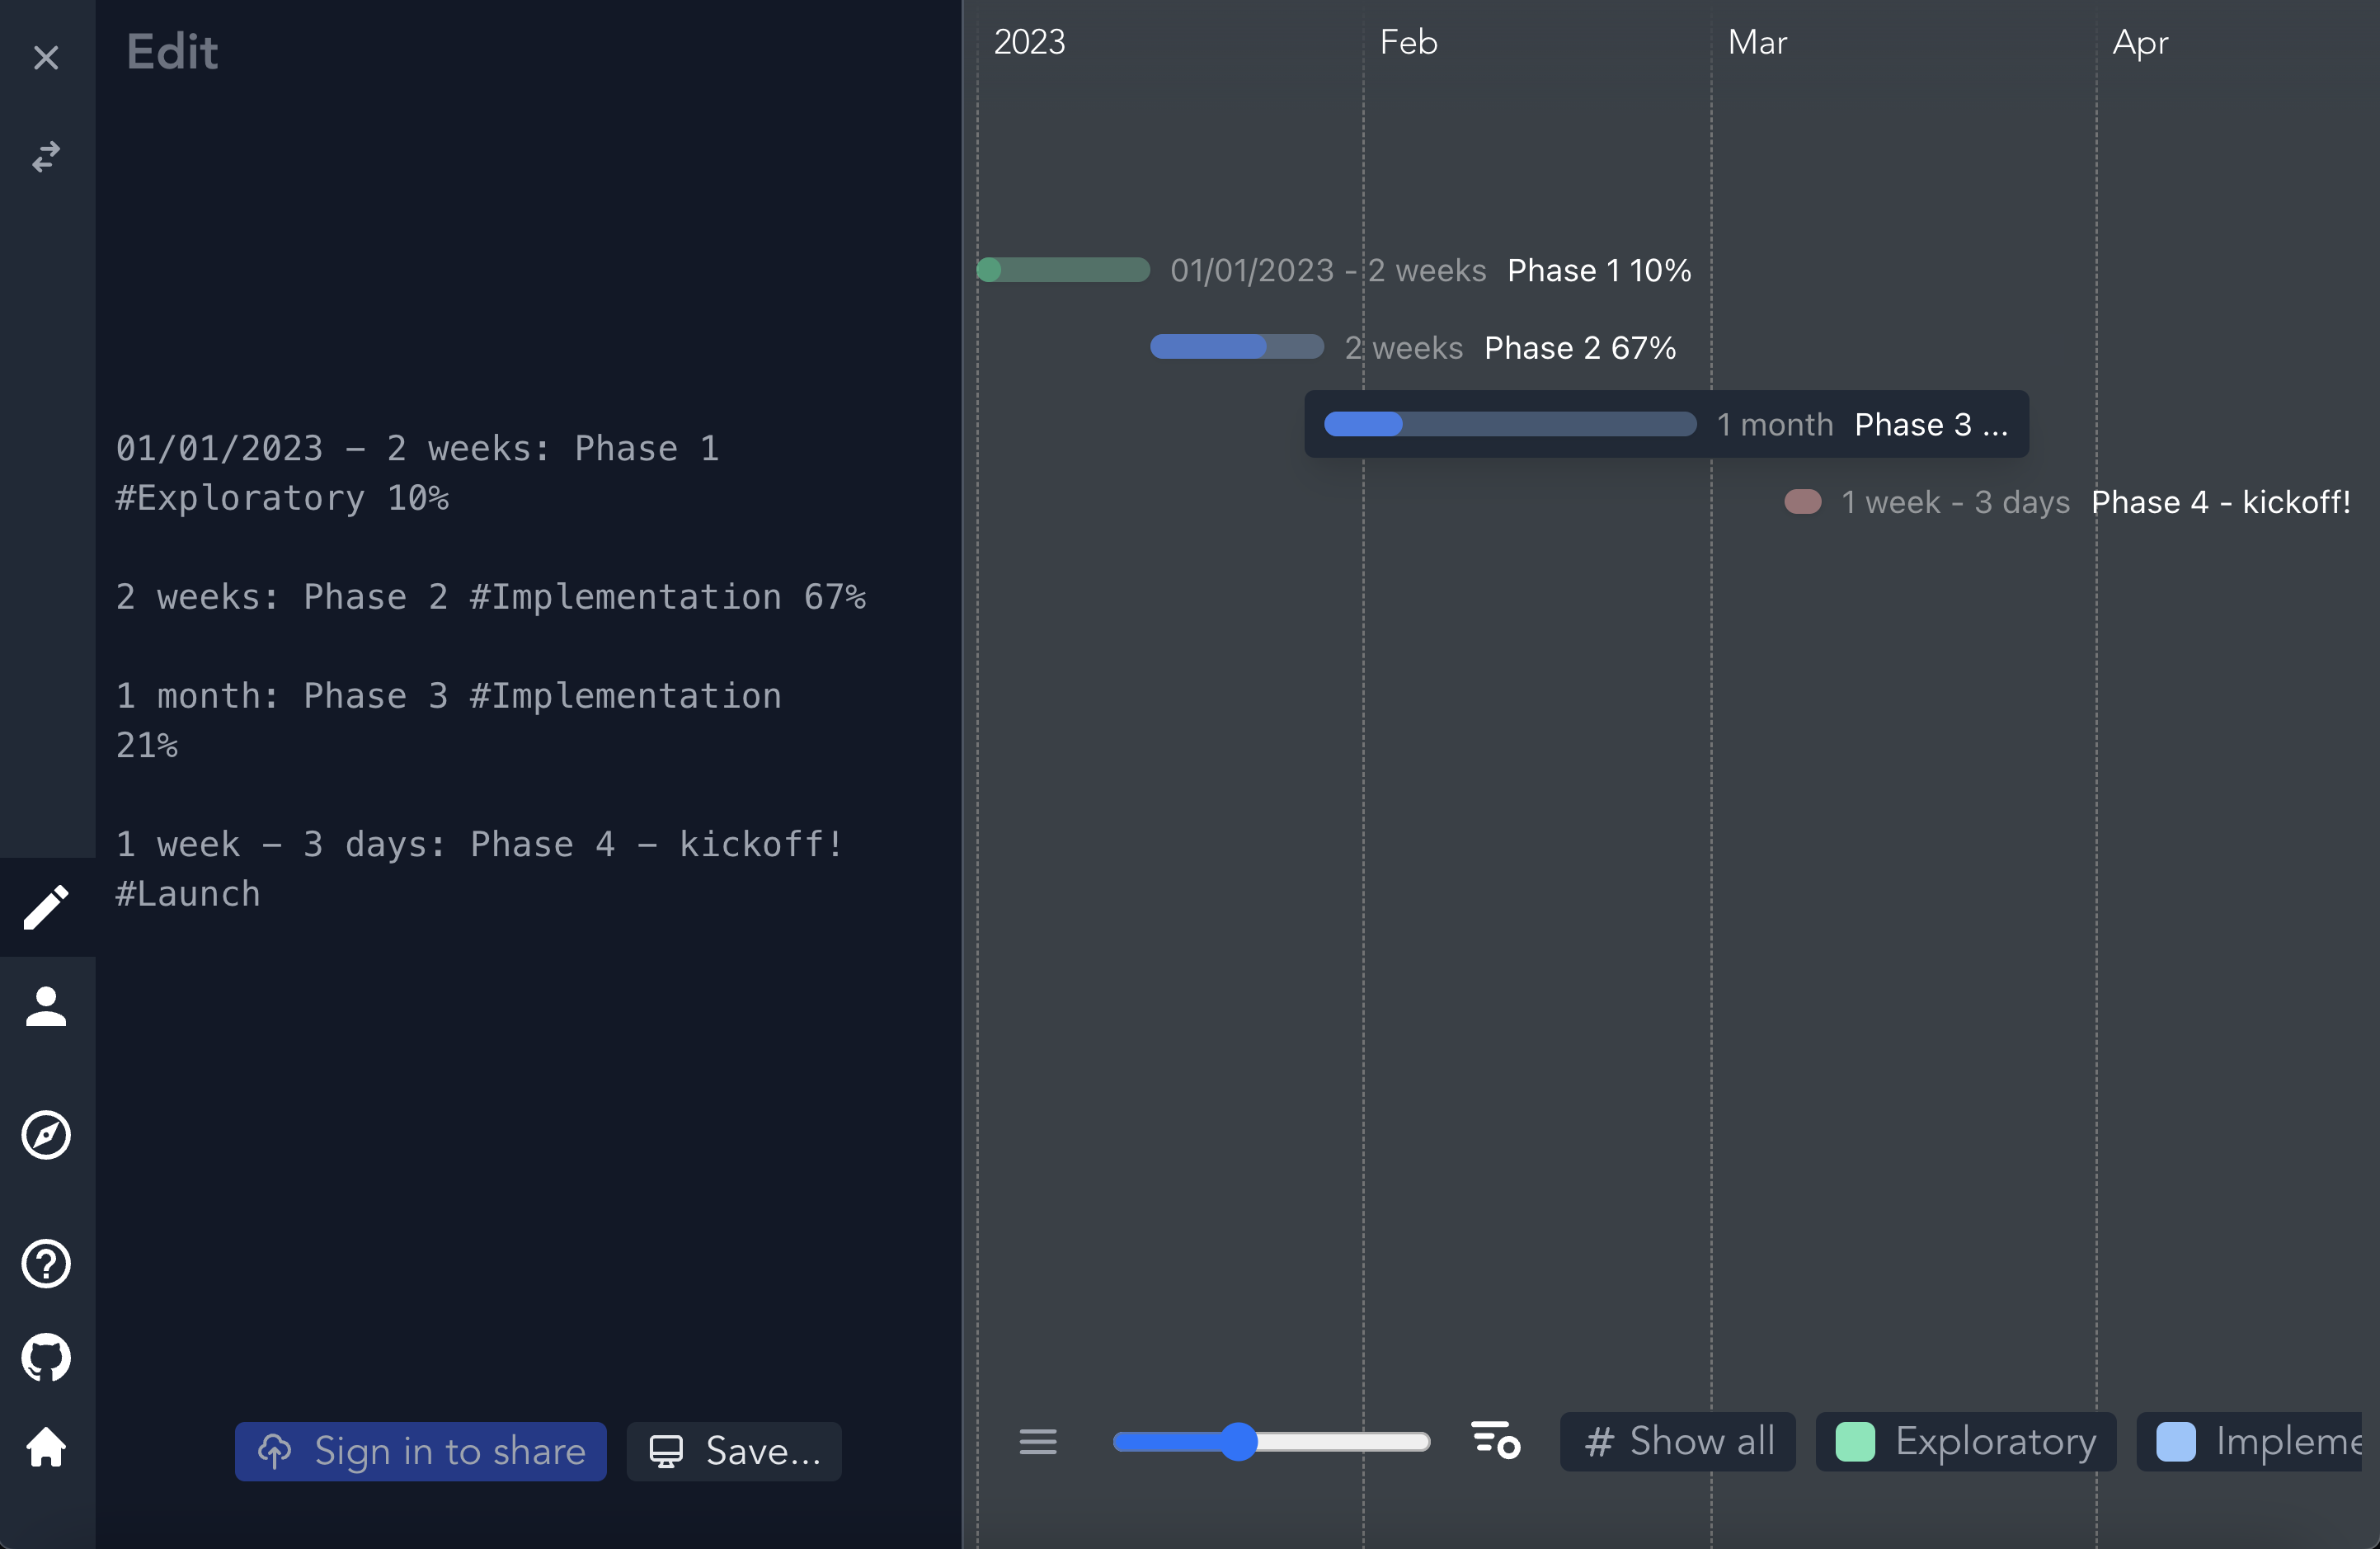Click the Phase 1 green progress bar

click(1064, 270)
